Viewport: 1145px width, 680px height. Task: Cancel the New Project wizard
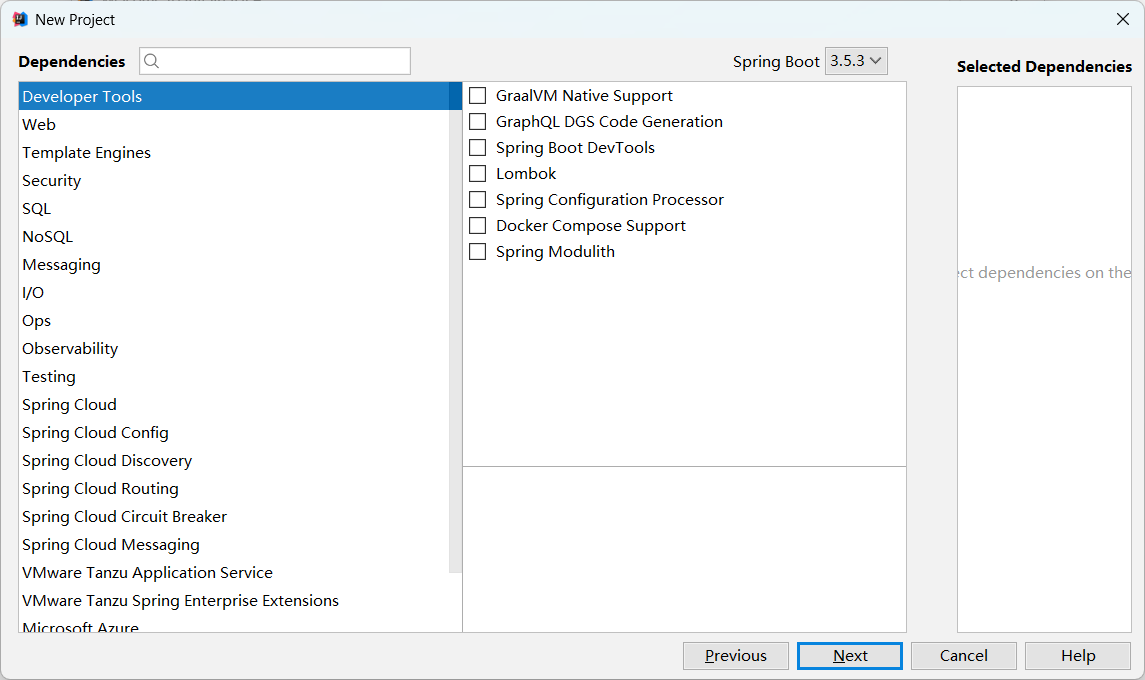(964, 656)
